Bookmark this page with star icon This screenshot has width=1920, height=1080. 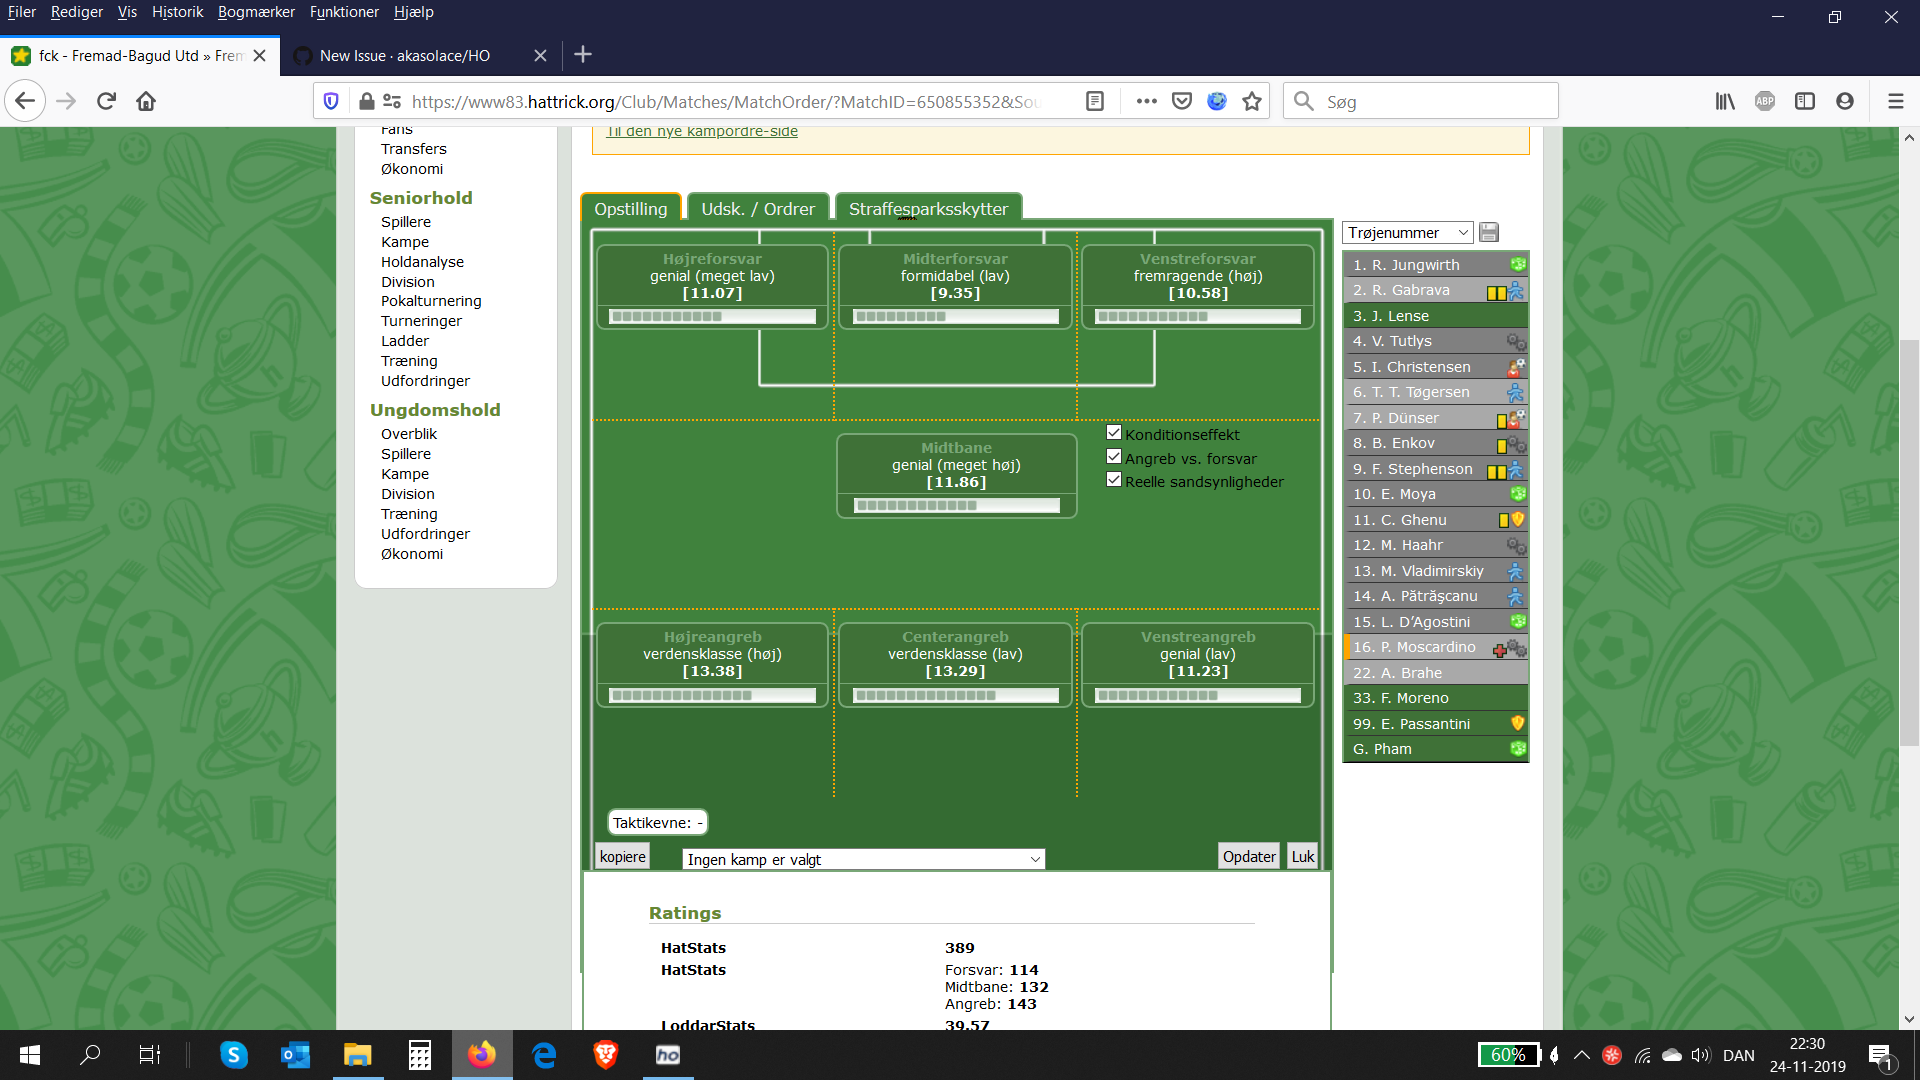tap(1252, 101)
